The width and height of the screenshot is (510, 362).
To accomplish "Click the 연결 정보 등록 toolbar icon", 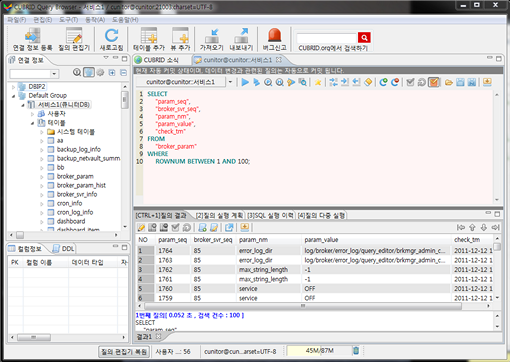I will [x=32, y=36].
